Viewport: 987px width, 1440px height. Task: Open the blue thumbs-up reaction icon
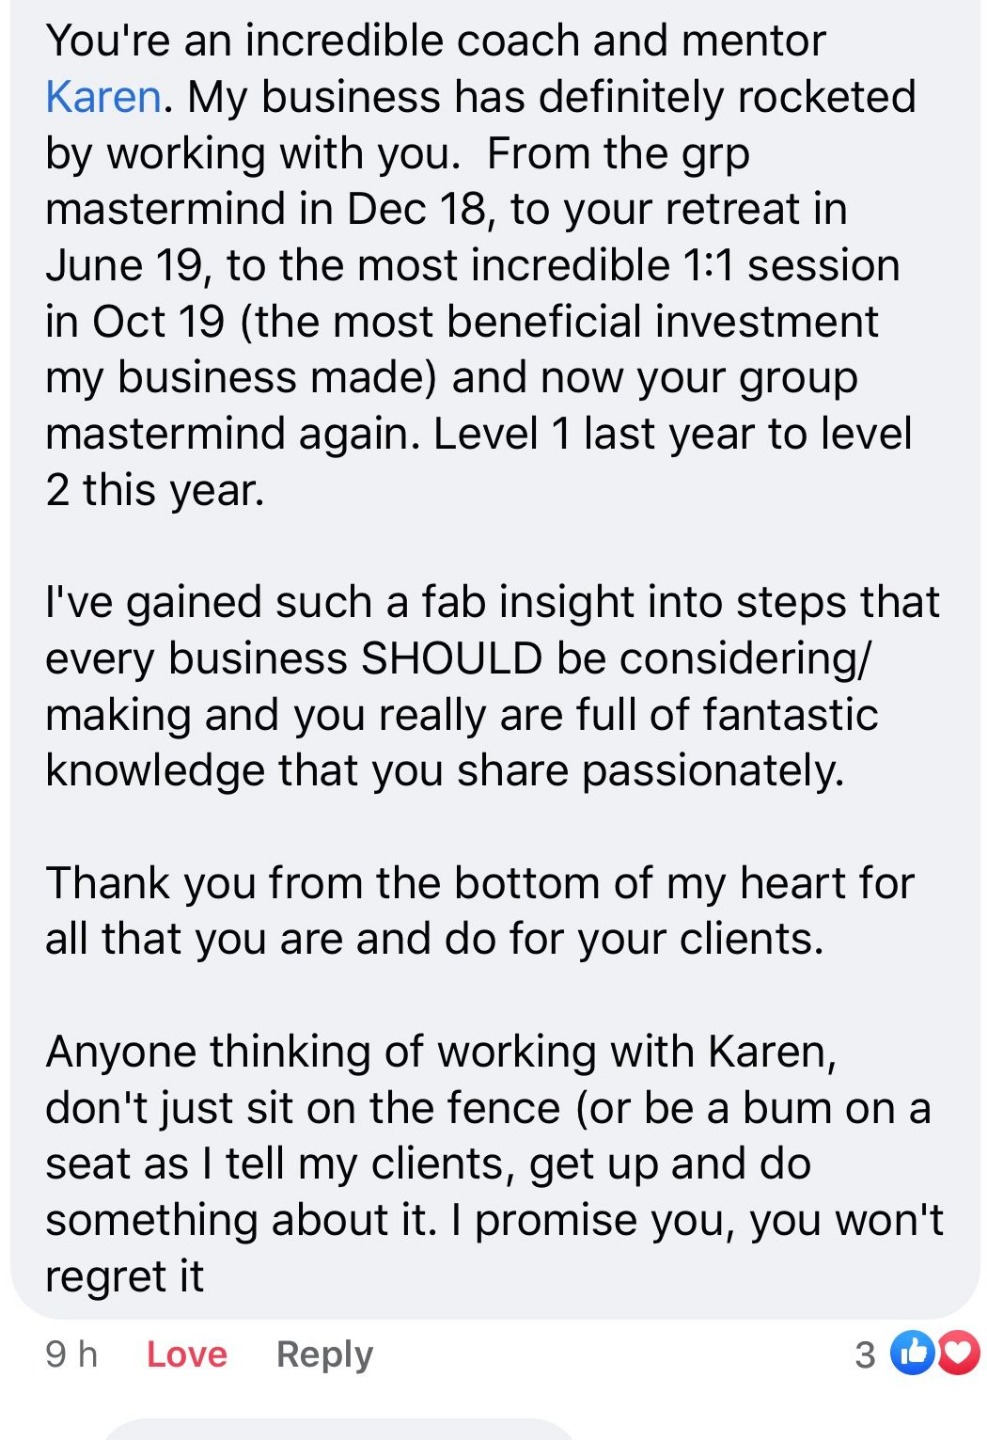(911, 1353)
